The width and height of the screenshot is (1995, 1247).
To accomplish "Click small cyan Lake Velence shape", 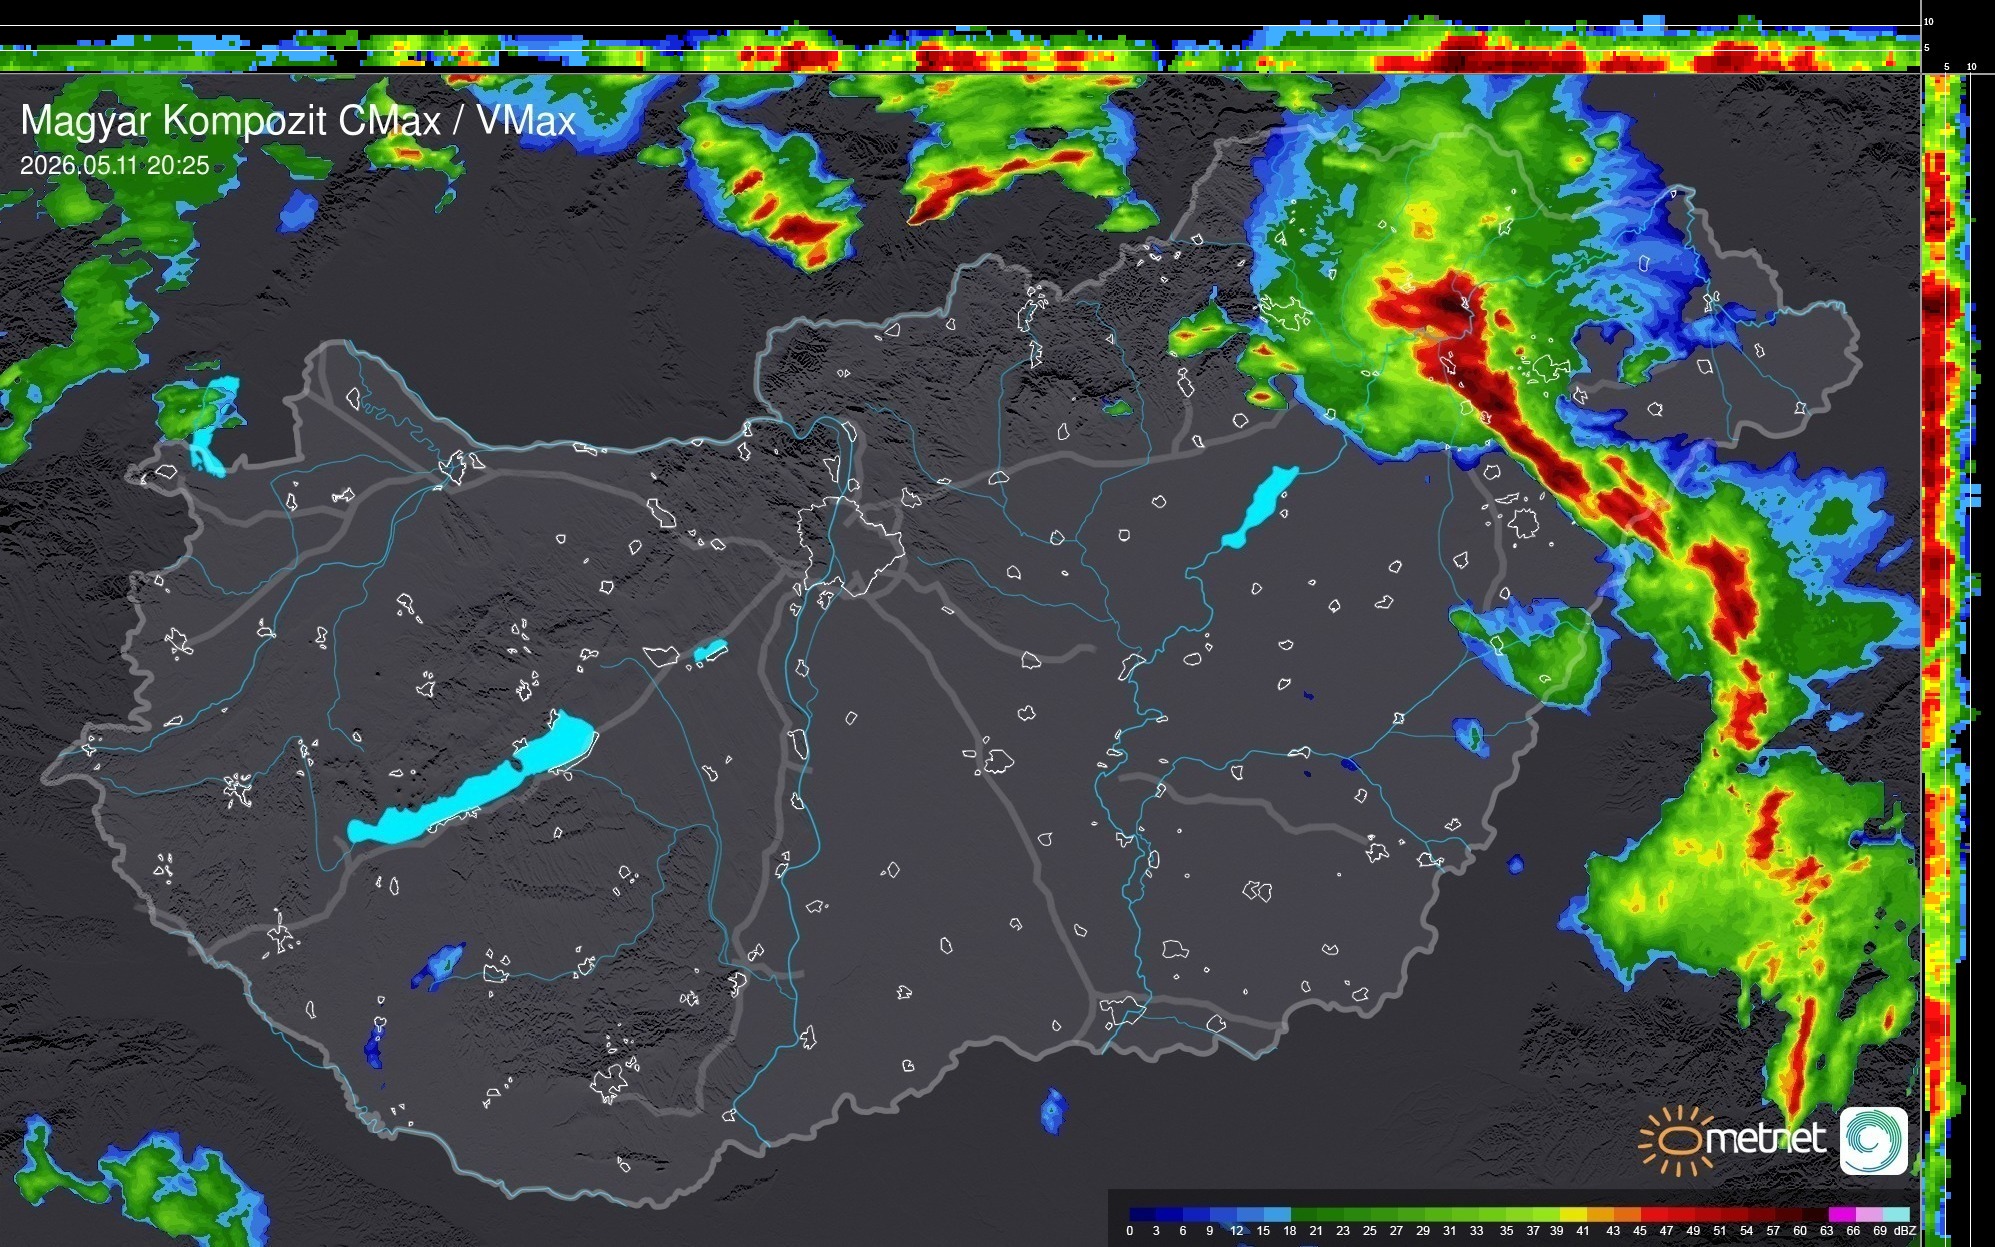I will tap(710, 651).
